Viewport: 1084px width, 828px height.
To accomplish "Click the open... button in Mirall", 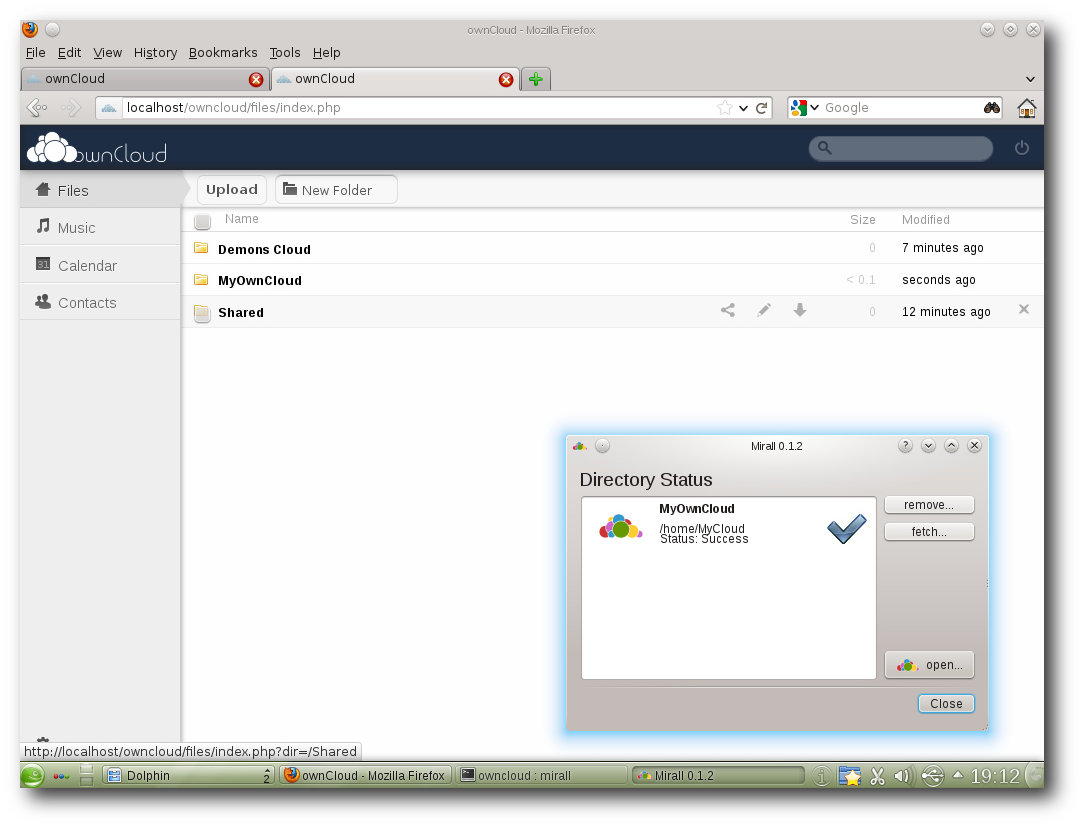I will pos(929,665).
